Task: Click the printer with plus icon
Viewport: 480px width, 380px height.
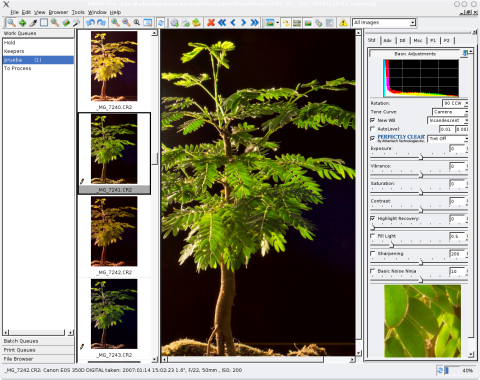Action: (x=185, y=23)
